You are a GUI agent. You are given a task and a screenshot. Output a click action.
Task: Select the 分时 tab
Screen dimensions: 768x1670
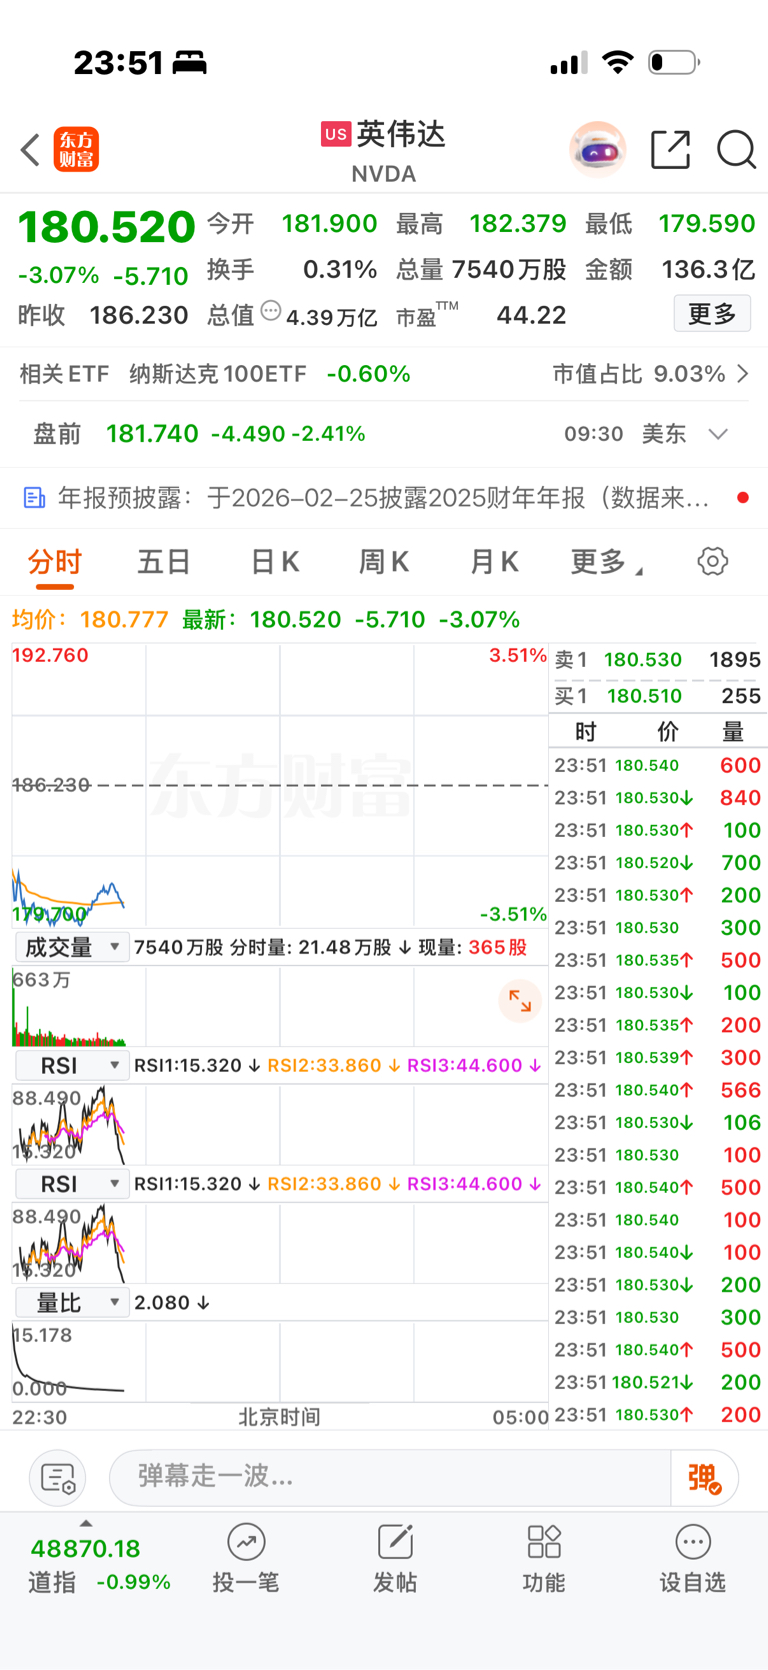(55, 562)
